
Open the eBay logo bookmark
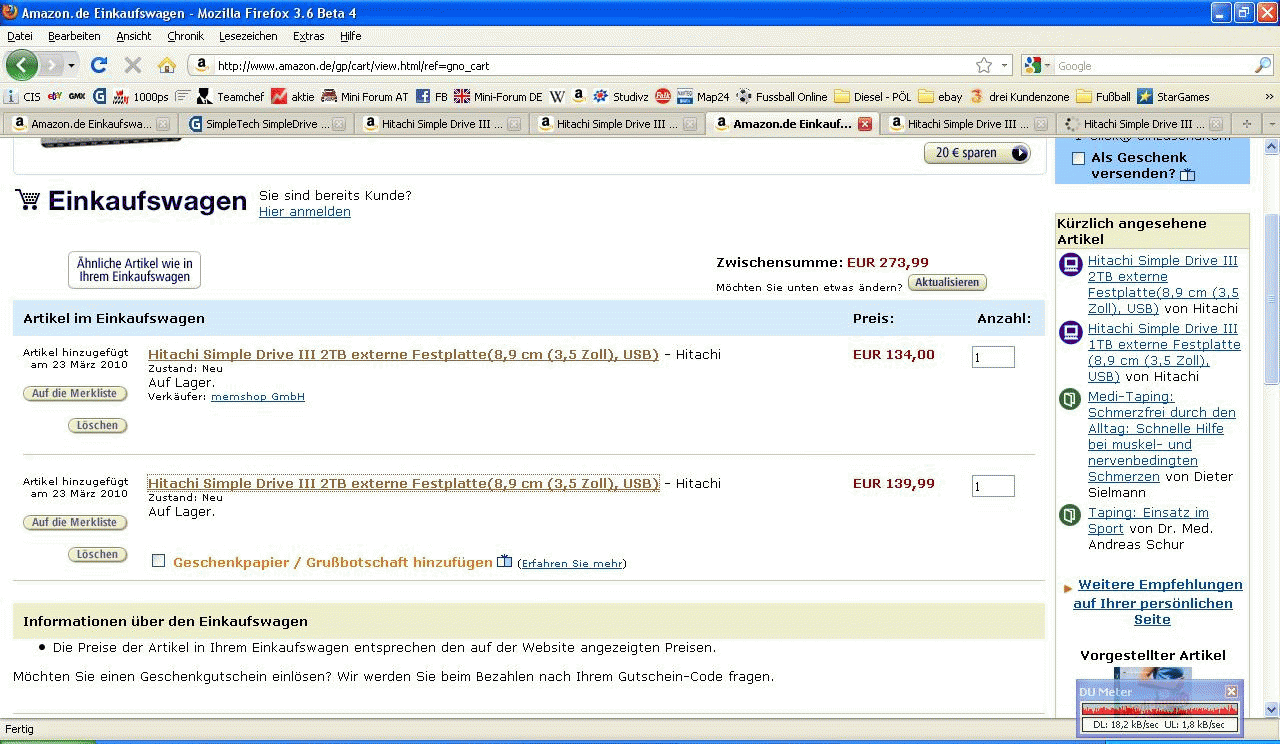(55, 97)
